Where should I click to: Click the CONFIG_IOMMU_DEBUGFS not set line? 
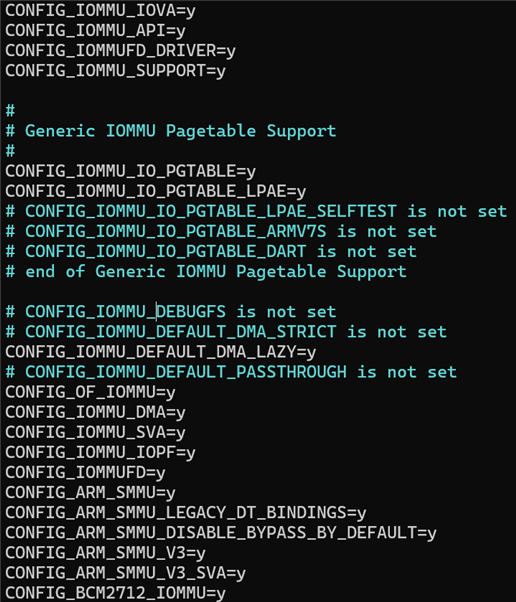(171, 312)
